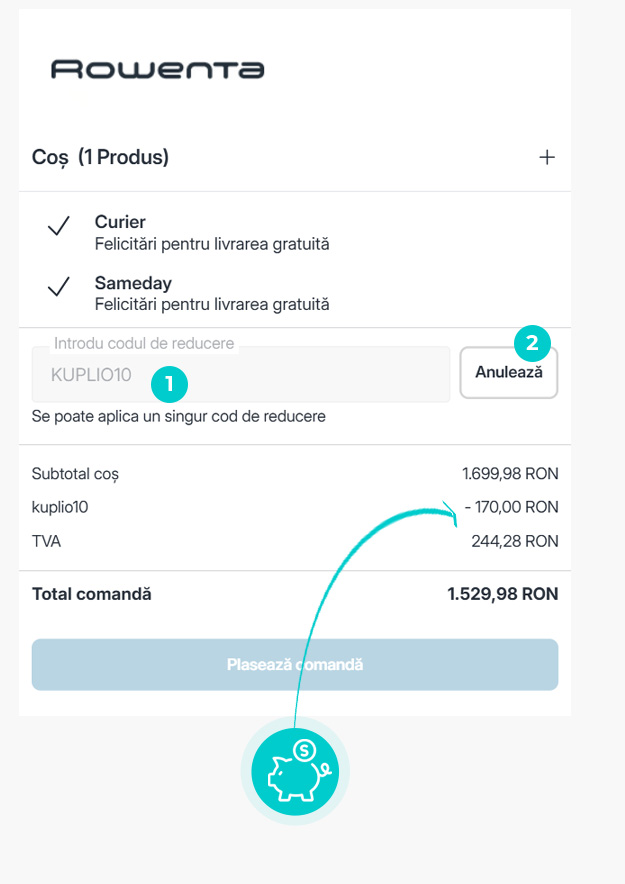This screenshot has height=884, width=625.
Task: Open the Coș (1 Produs) heading
Action: [100, 157]
